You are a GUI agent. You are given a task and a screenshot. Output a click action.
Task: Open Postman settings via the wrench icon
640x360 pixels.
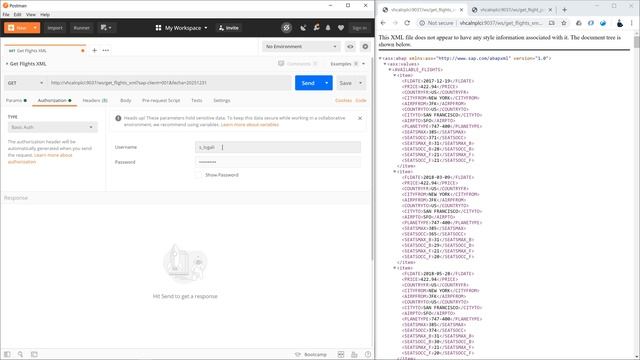click(x=316, y=27)
